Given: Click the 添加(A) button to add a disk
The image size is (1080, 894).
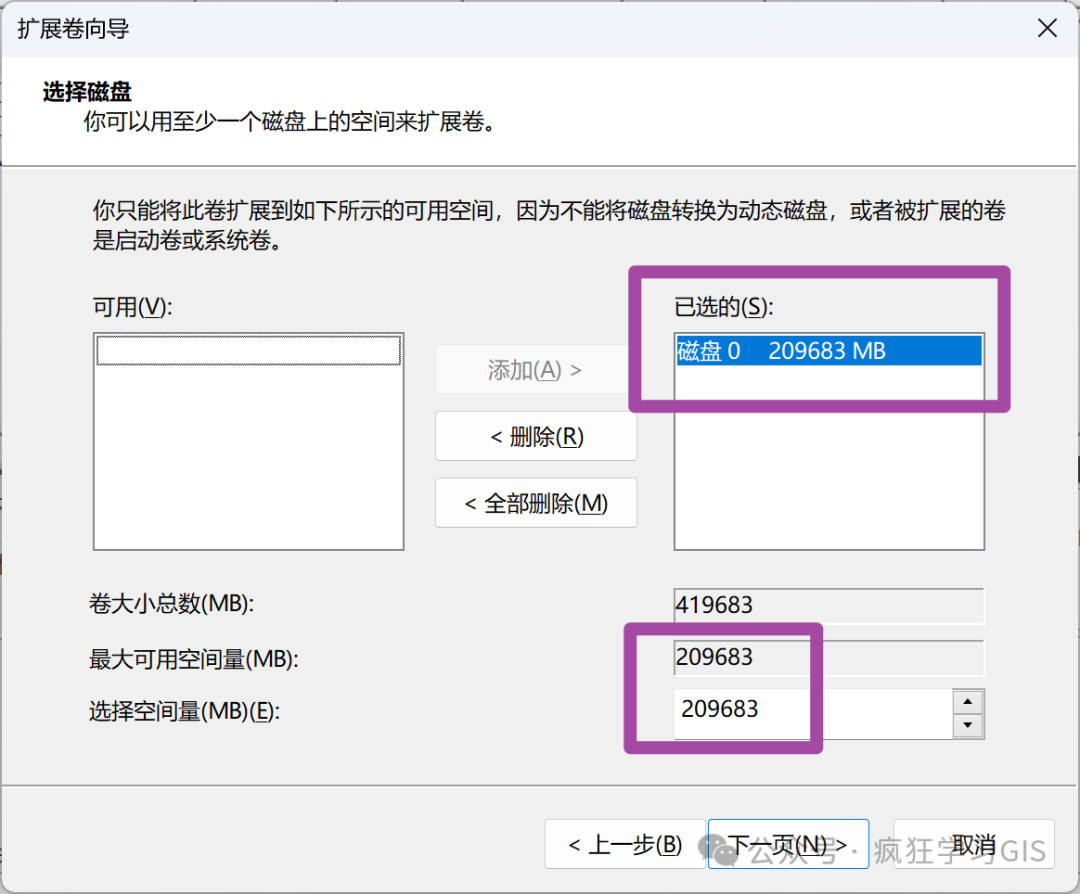Looking at the screenshot, I should [535, 369].
